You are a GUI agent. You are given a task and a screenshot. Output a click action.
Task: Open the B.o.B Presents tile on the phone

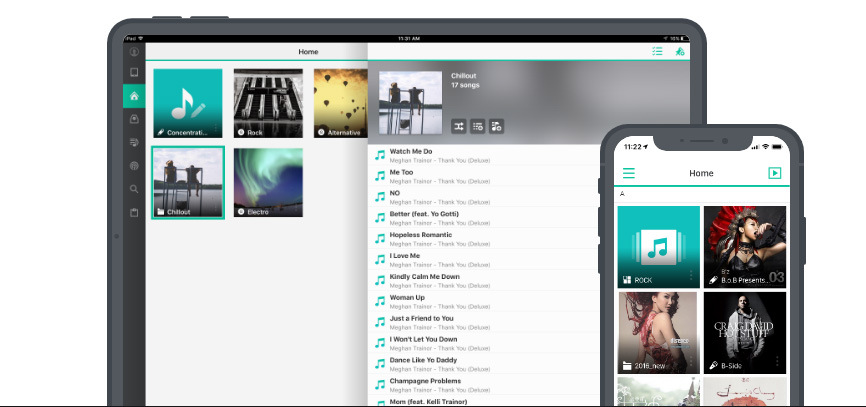click(x=744, y=247)
